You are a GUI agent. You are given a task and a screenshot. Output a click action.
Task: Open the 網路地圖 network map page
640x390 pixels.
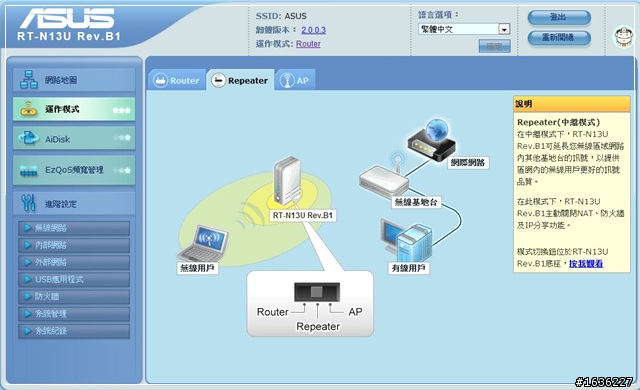coord(74,80)
